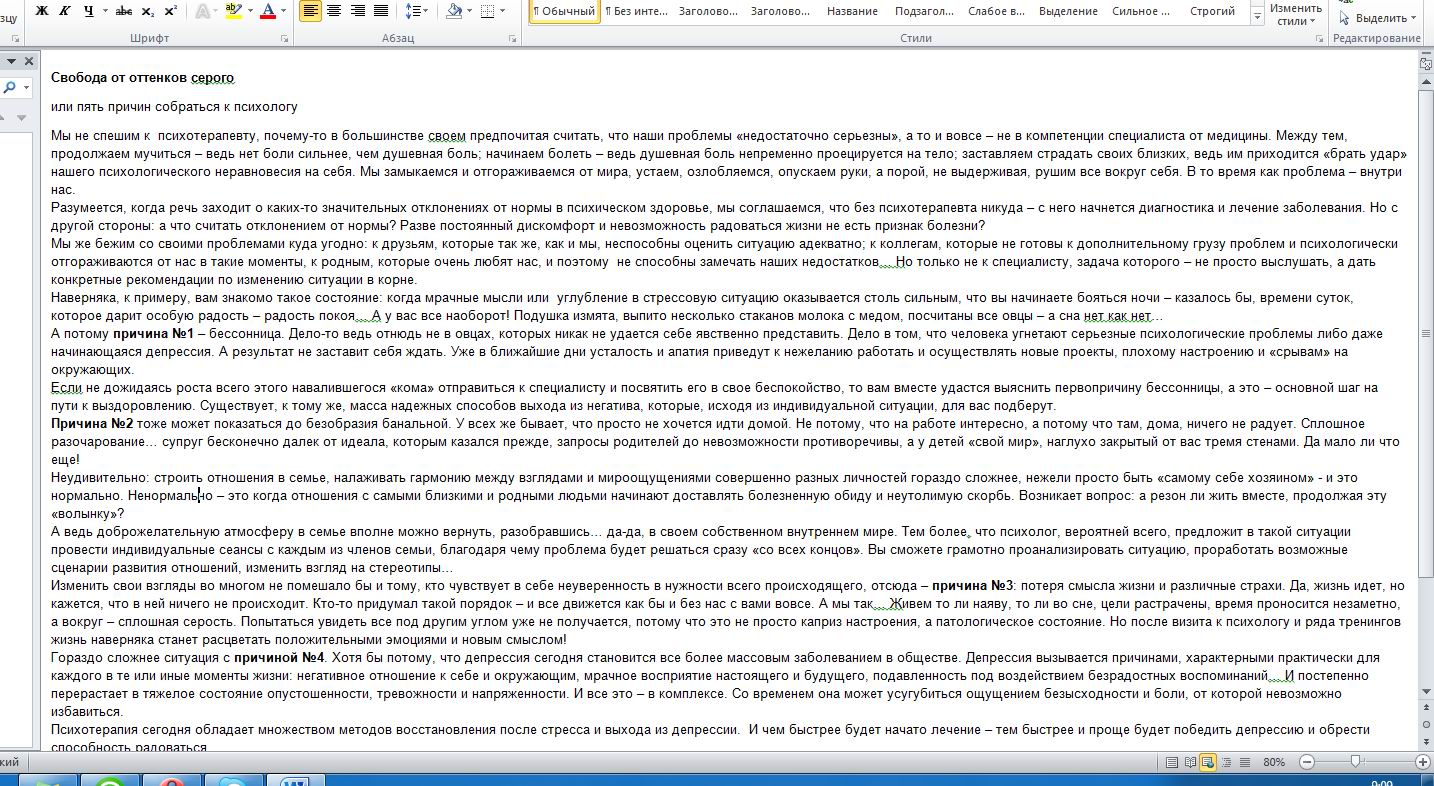Expand the styles gallery
The height and width of the screenshot is (786, 1434).
1256,18
